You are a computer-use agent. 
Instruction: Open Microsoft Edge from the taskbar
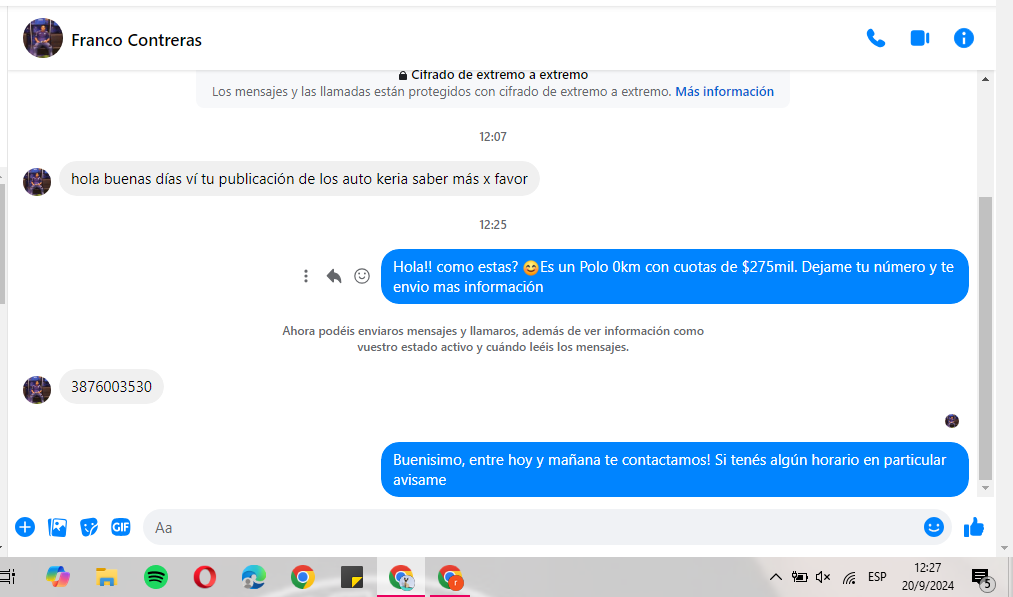click(x=253, y=577)
